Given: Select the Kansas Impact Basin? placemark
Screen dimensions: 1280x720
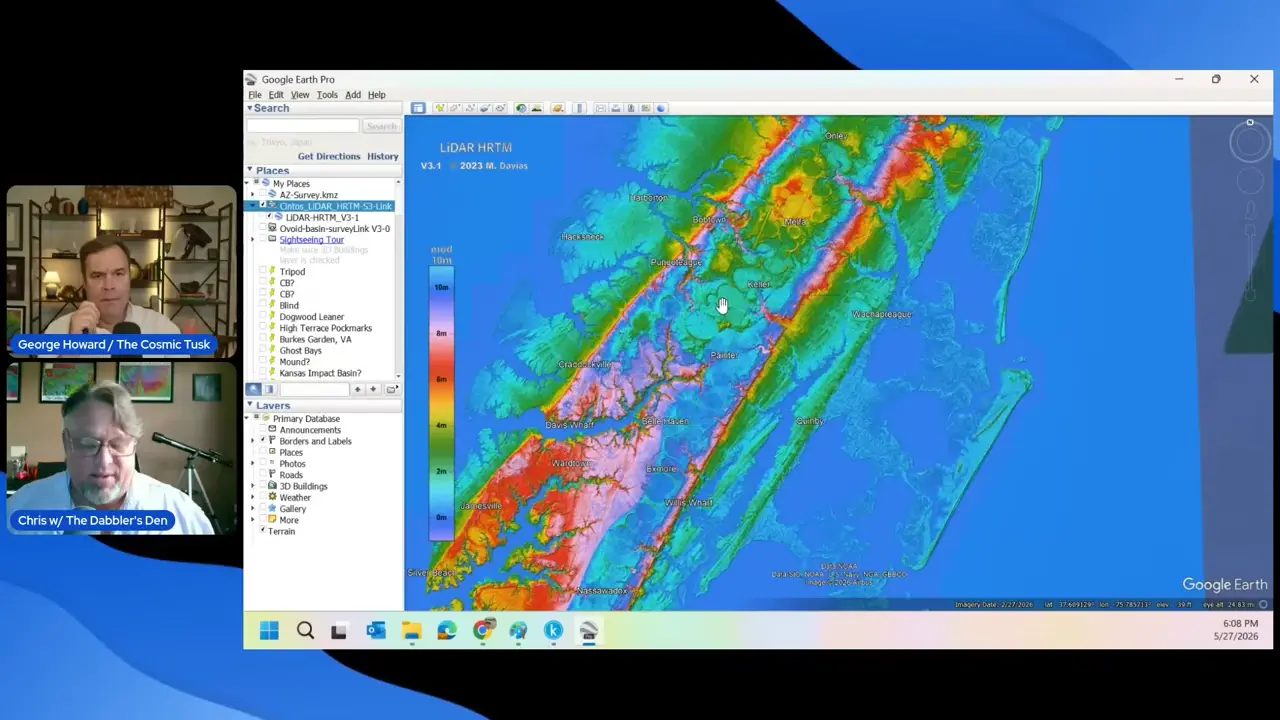Looking at the screenshot, I should 320,373.
